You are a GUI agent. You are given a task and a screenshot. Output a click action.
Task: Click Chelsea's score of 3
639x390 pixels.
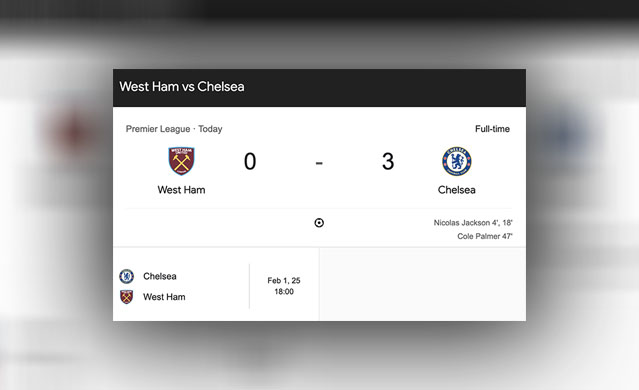click(388, 161)
